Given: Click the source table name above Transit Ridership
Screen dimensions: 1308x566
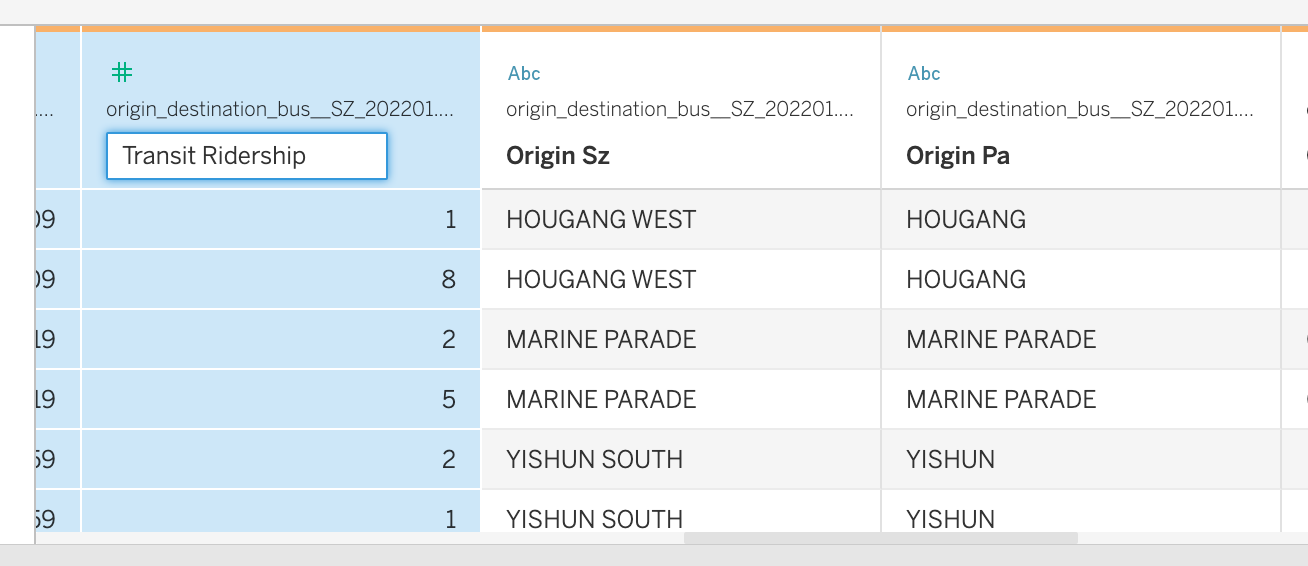Looking at the screenshot, I should coord(279,110).
